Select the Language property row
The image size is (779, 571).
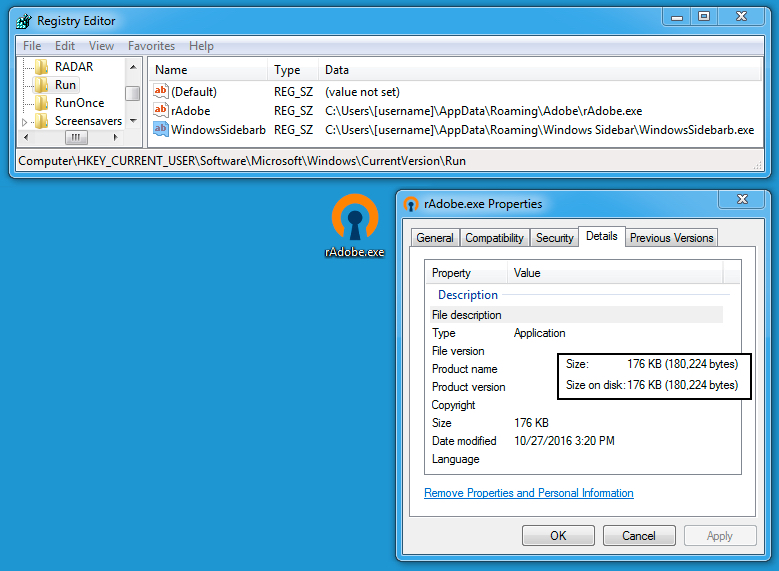[576, 459]
